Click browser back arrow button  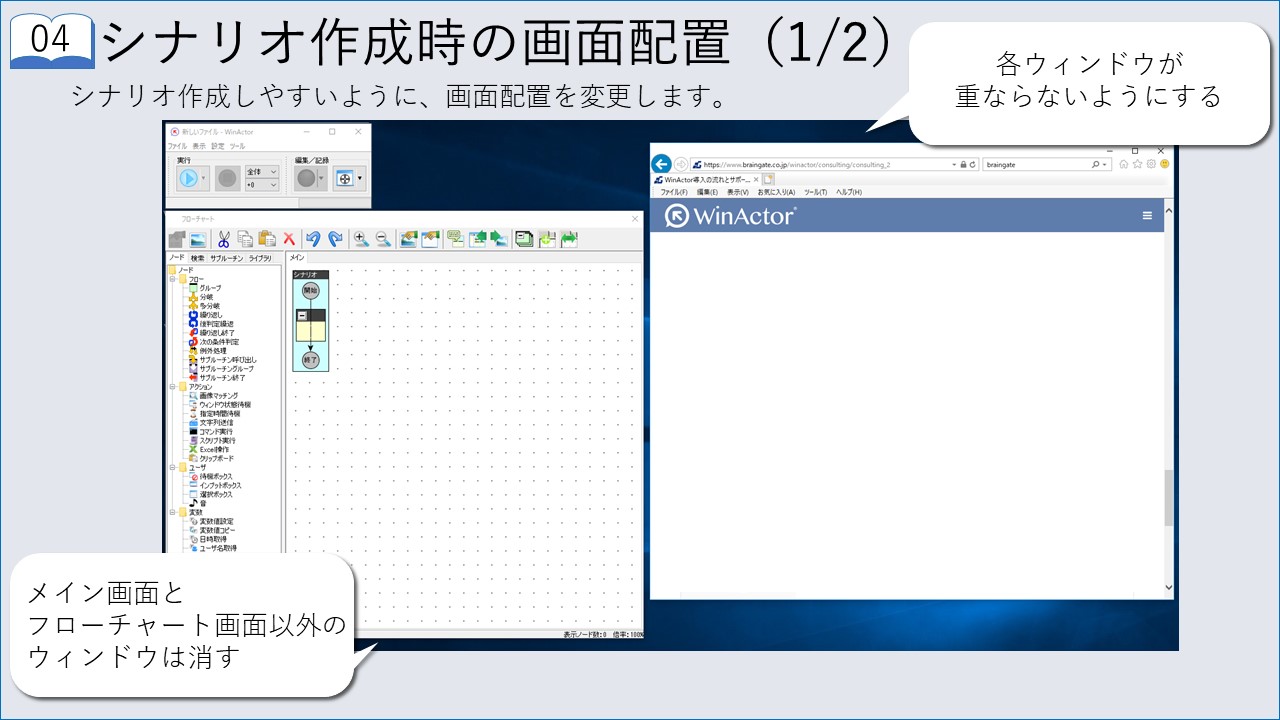661,164
